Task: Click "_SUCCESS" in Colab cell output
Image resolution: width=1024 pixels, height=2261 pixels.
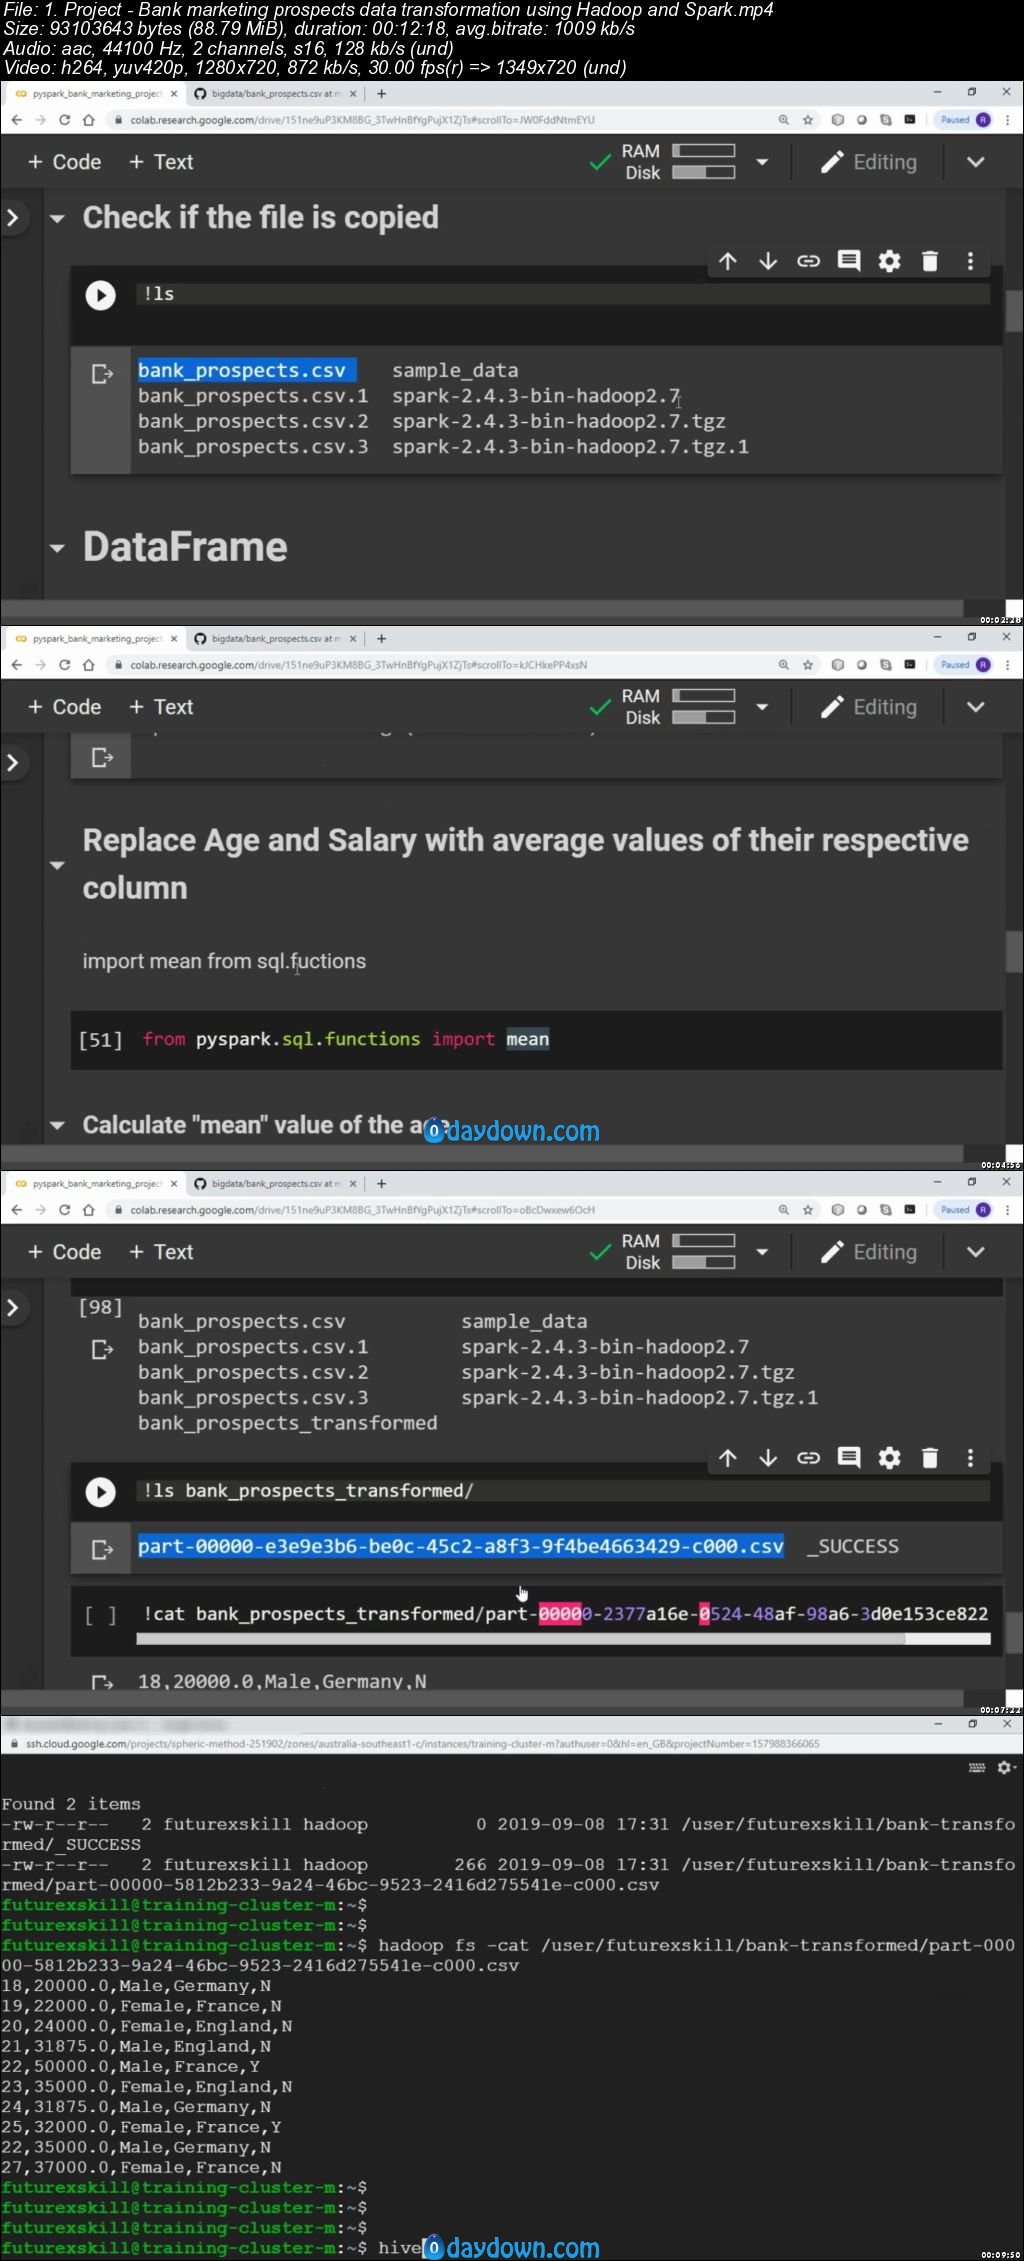Action: pyautogui.click(x=853, y=1547)
